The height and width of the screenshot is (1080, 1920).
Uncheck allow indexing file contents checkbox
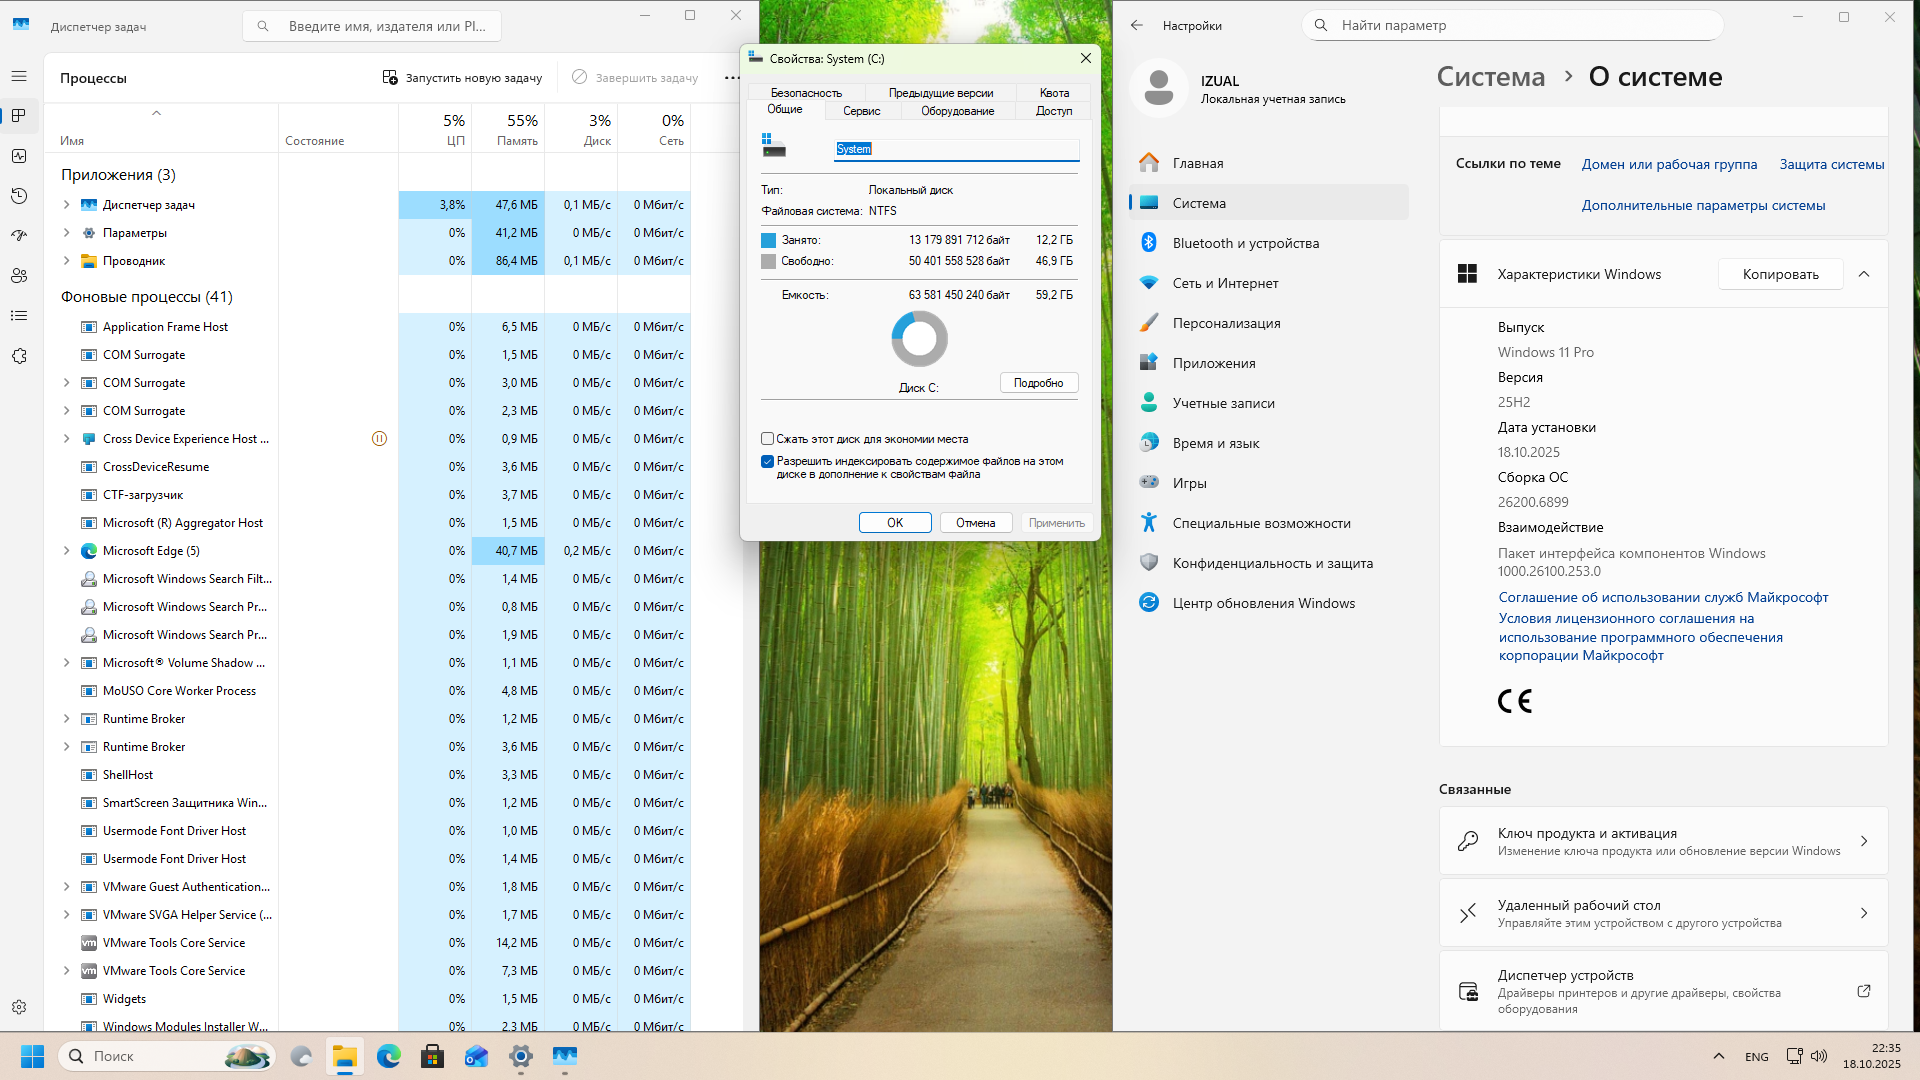click(x=768, y=462)
